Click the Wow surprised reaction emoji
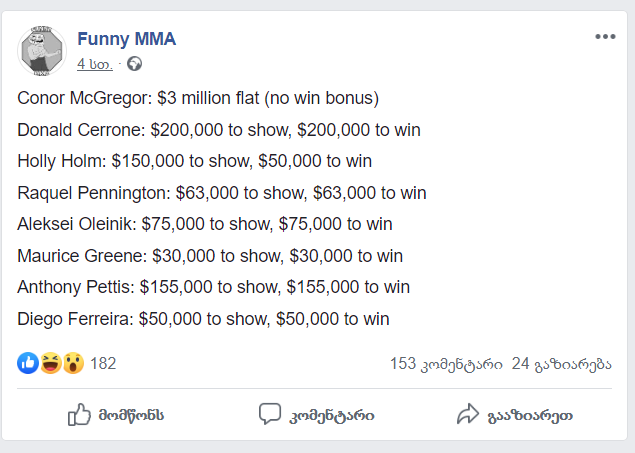Screen dimensions: 635x453 click(72, 363)
